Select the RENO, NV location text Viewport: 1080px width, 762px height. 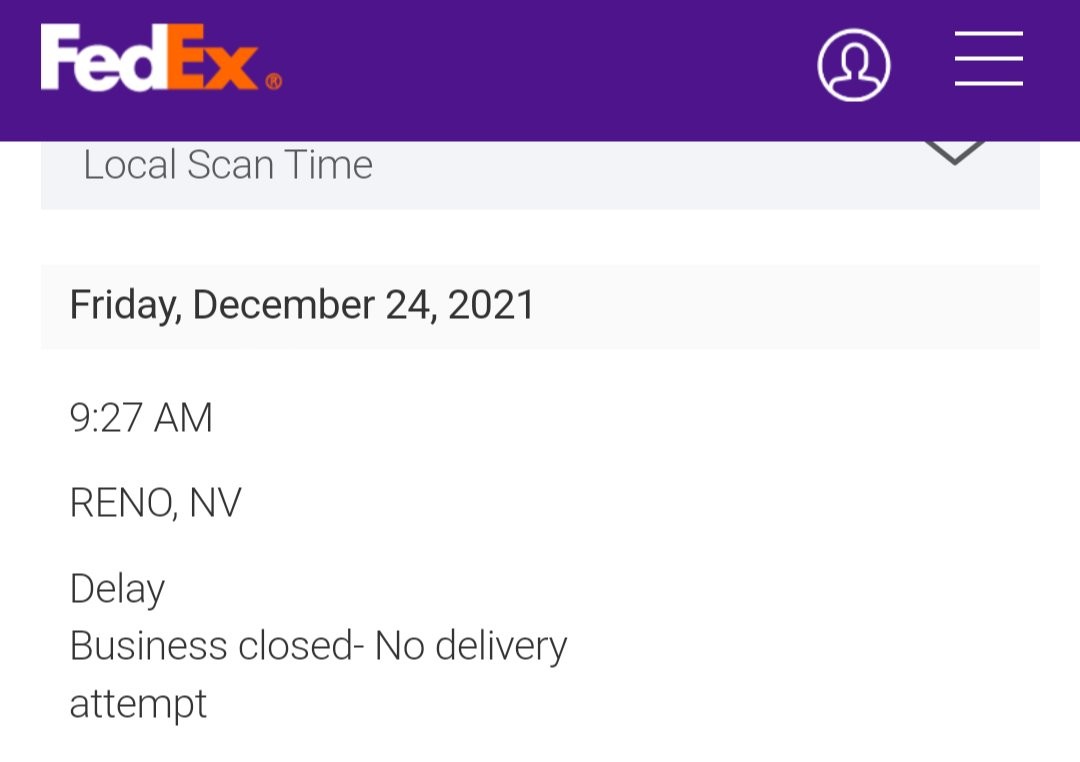tap(155, 503)
